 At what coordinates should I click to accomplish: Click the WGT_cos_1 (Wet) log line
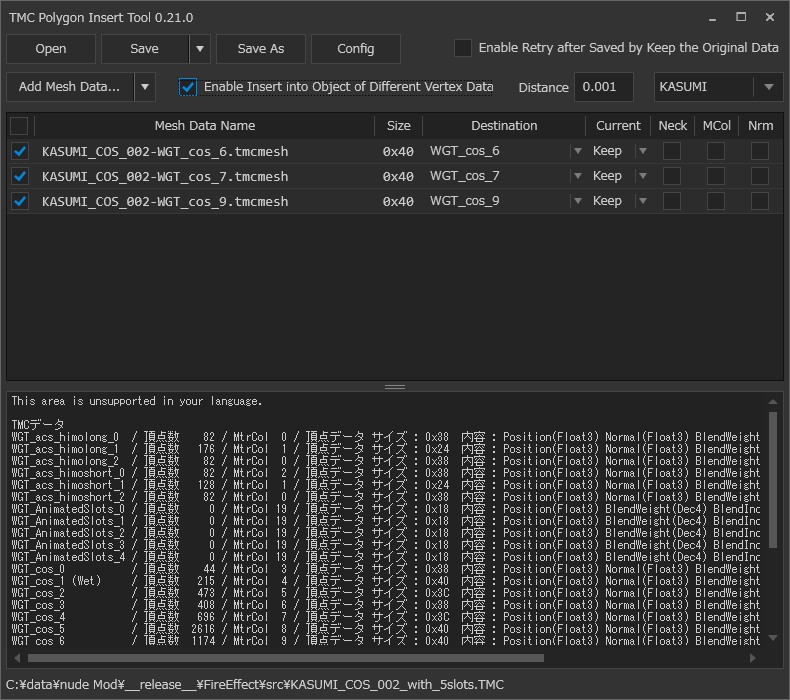pos(385,581)
